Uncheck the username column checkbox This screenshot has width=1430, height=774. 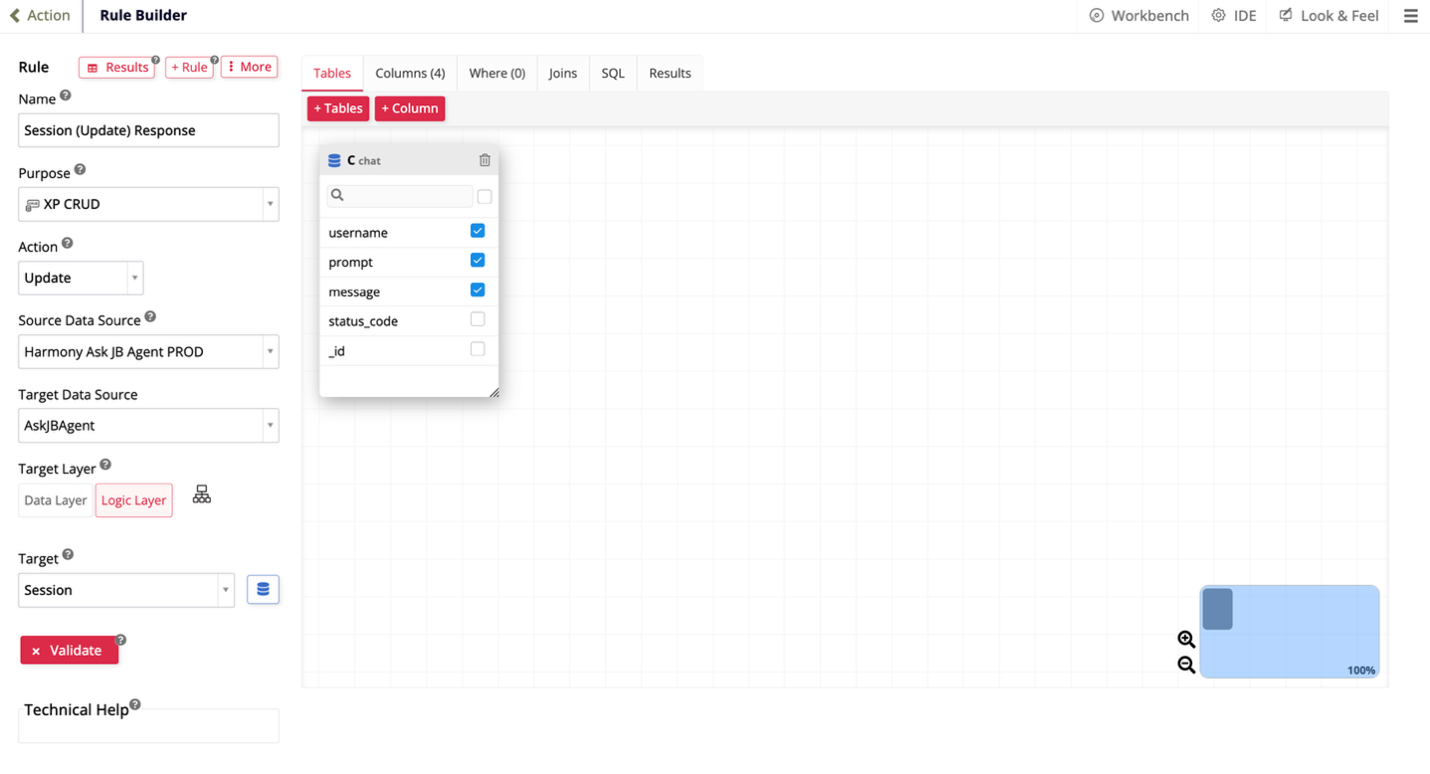tap(477, 231)
